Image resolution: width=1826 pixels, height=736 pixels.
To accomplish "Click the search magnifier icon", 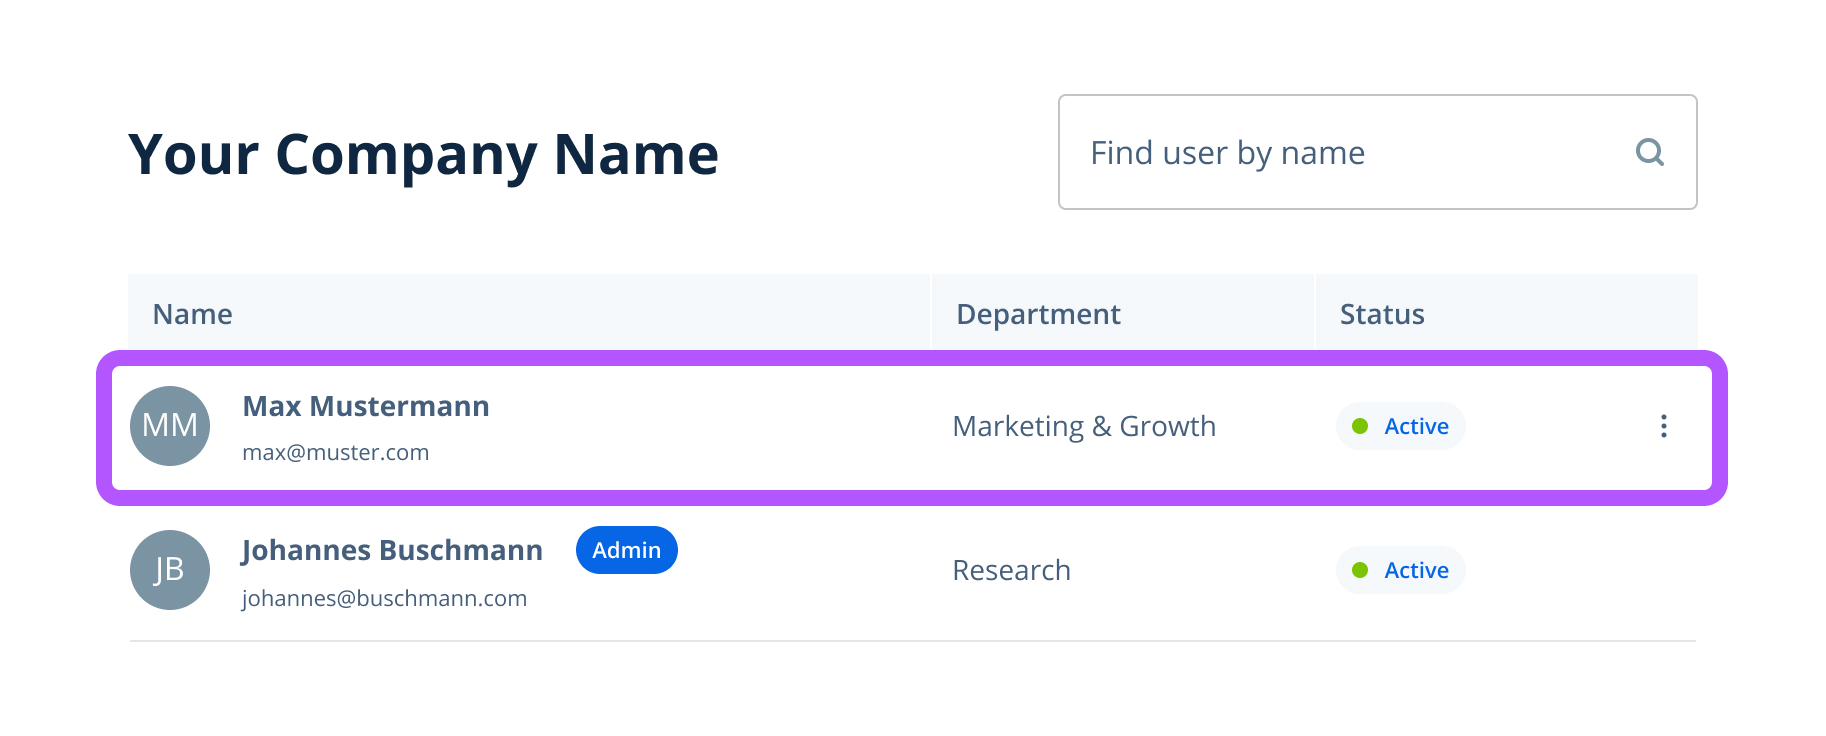I will (1649, 152).
